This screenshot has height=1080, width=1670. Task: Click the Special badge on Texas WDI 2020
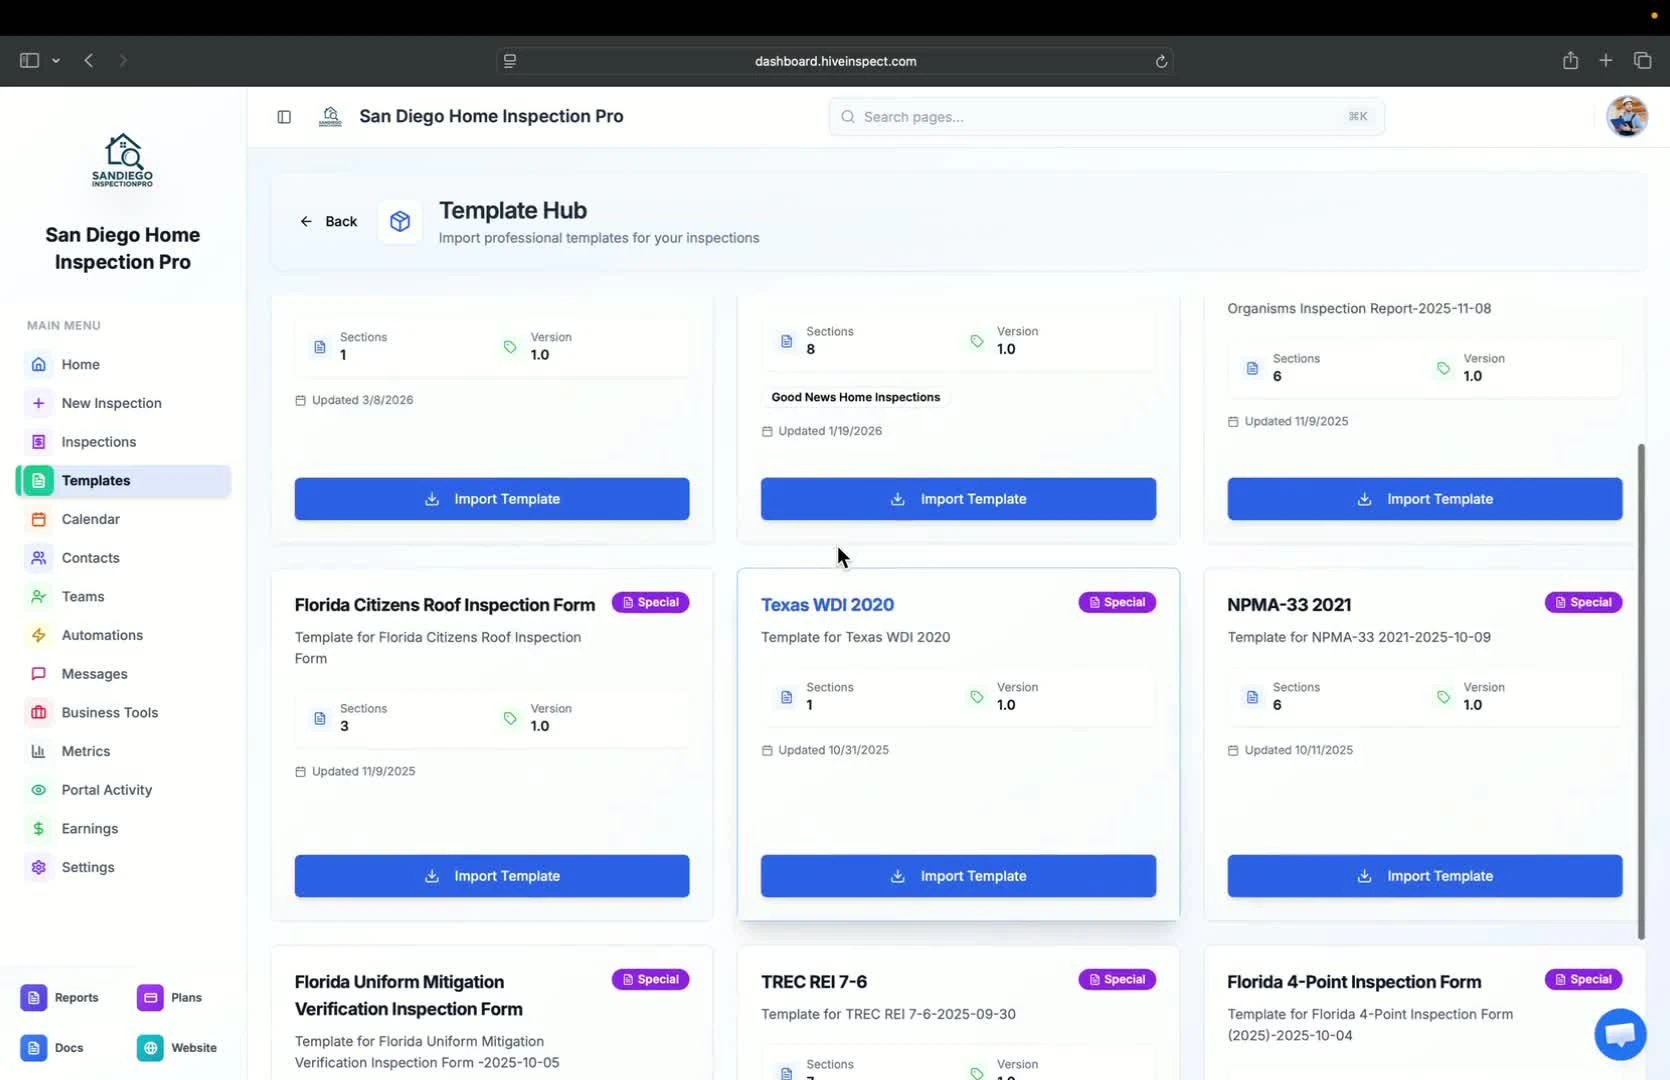(x=1117, y=602)
